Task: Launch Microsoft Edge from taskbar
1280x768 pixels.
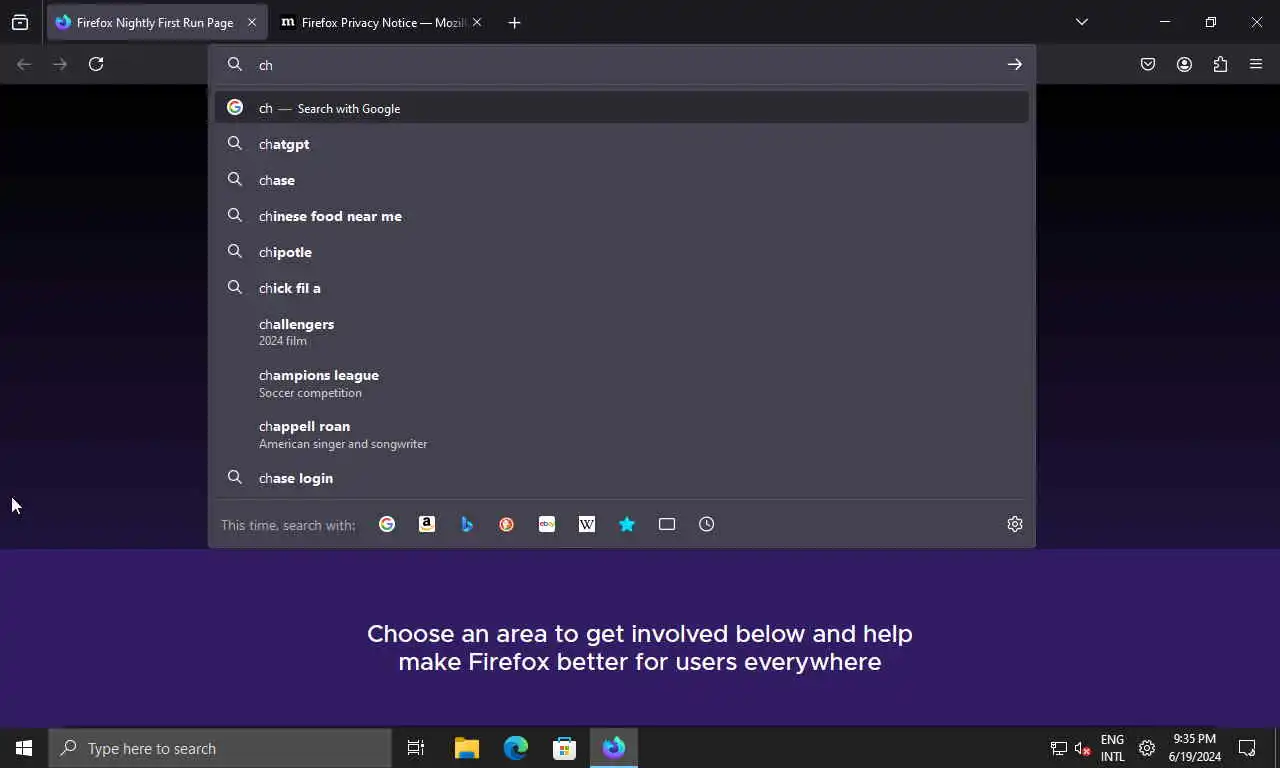Action: [515, 748]
